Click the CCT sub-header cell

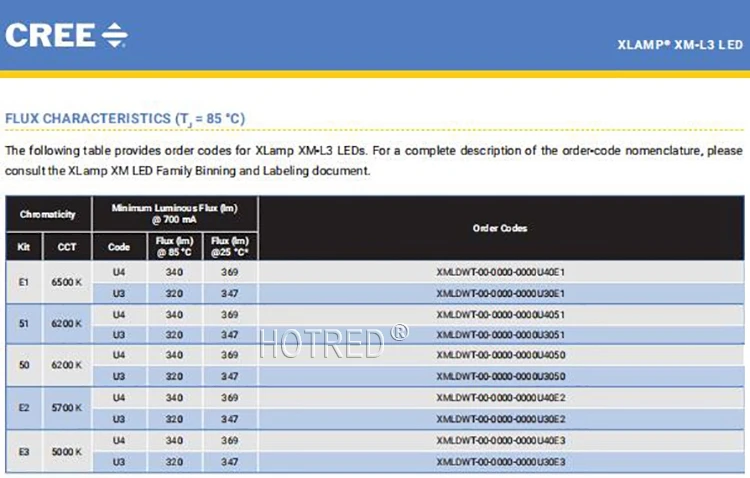coord(67,247)
